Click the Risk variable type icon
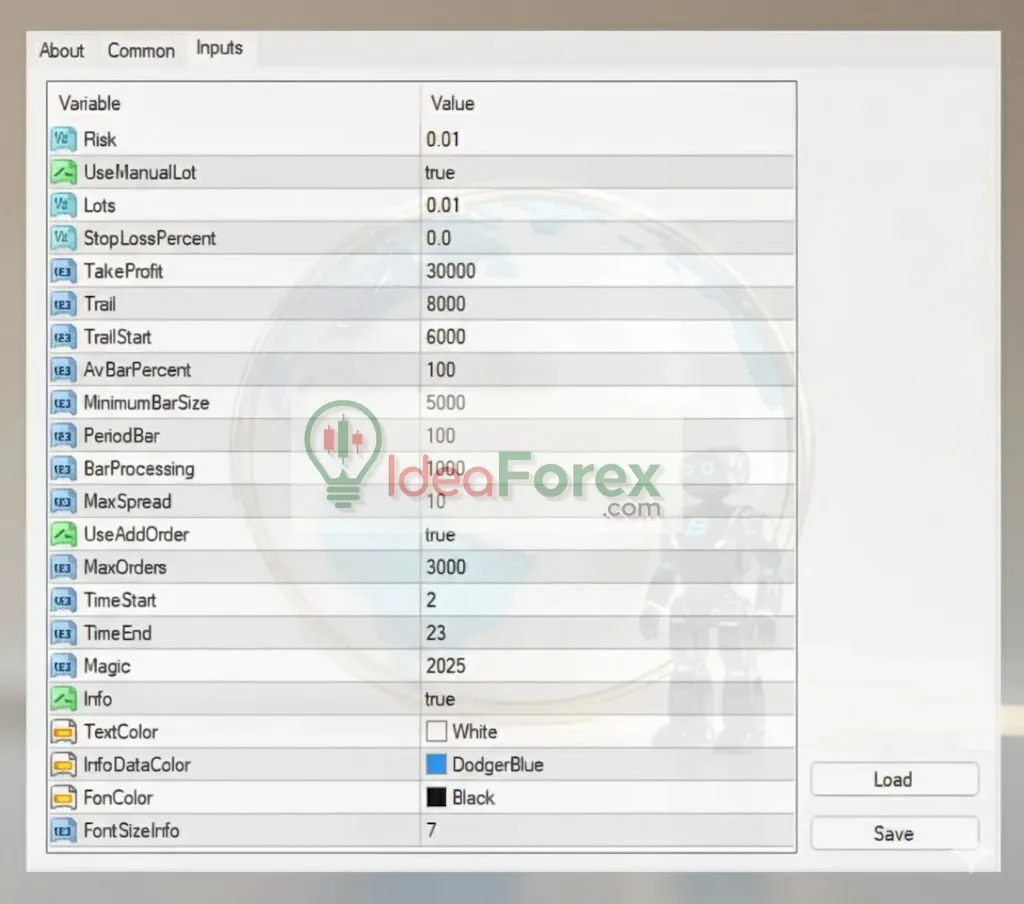The width and height of the screenshot is (1024, 904). tap(64, 139)
